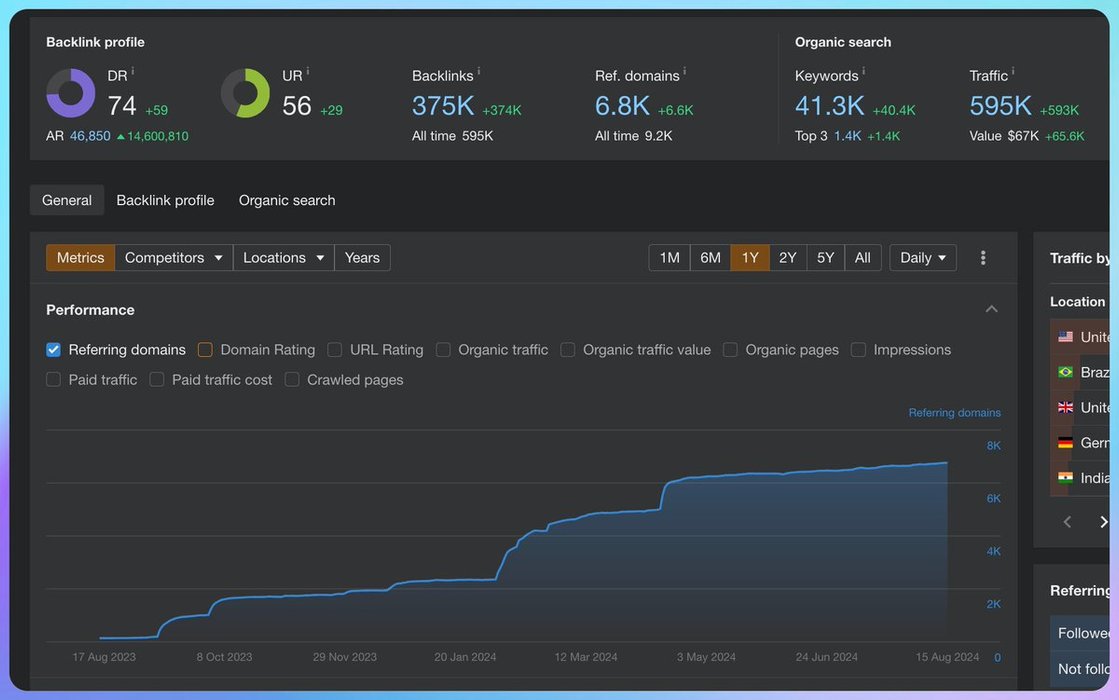Enable the Domain Rating checkbox

tap(205, 350)
